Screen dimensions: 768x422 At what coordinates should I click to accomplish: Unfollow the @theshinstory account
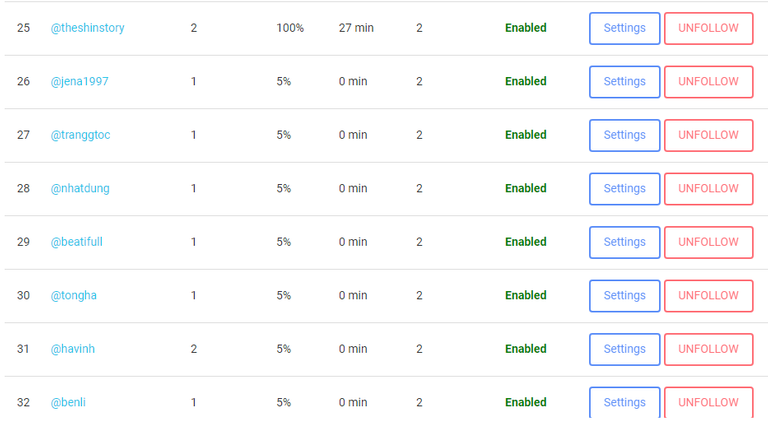[708, 28]
